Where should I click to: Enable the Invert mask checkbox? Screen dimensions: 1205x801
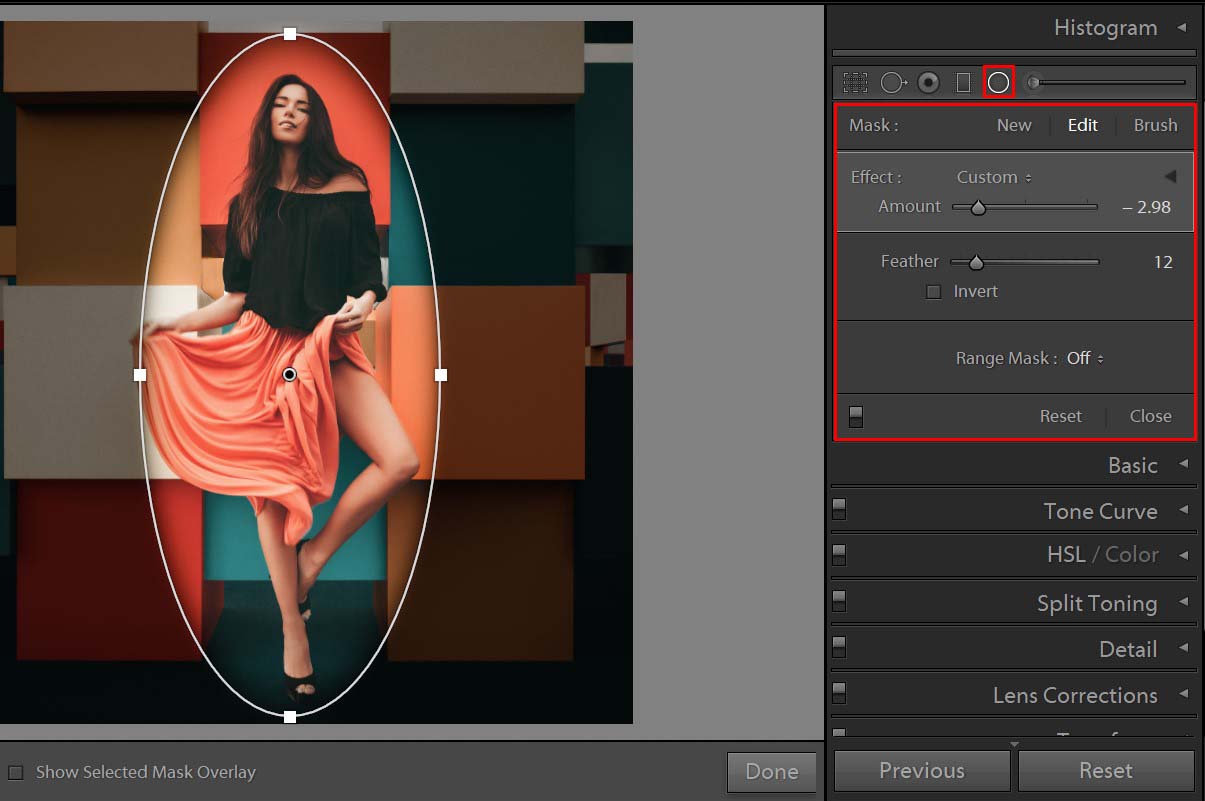934,292
